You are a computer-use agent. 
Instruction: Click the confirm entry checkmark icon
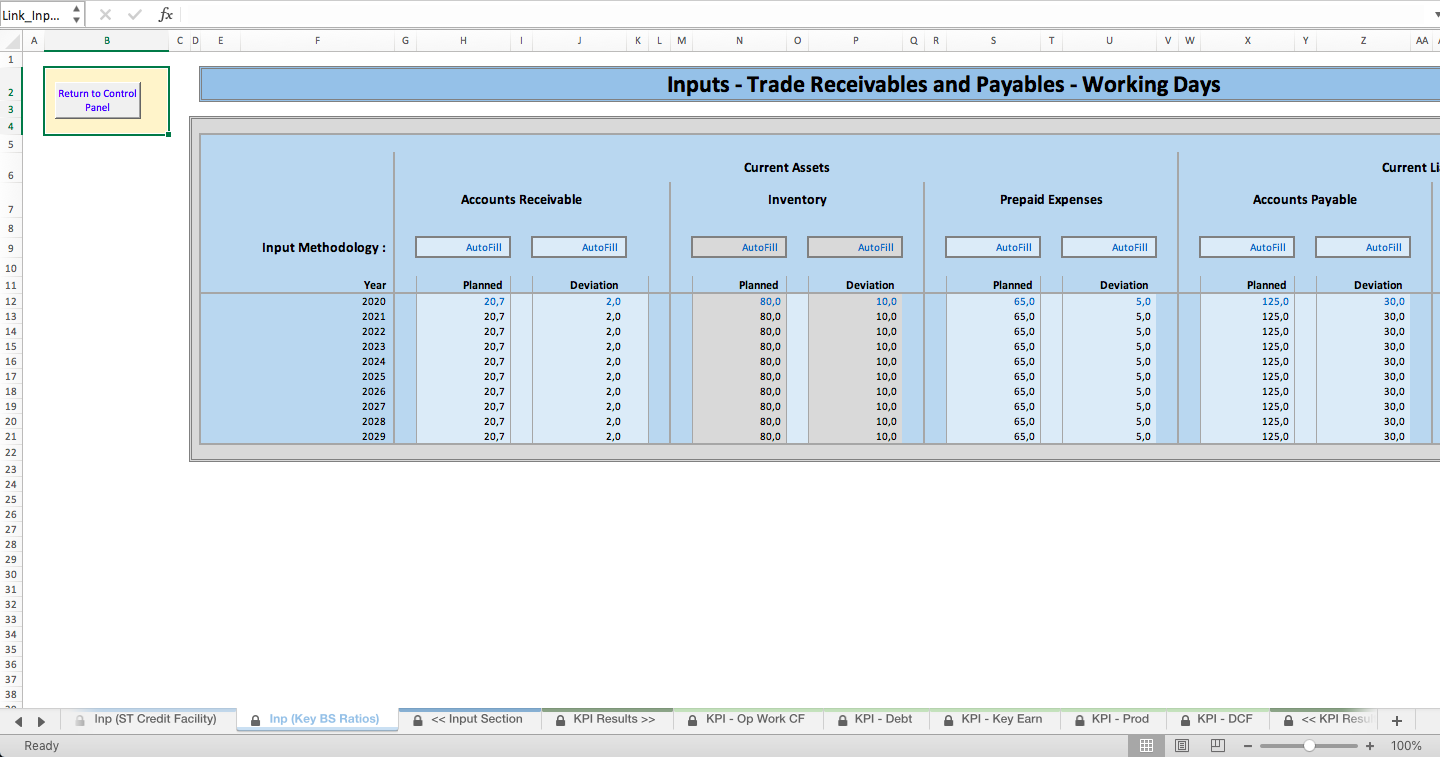pos(135,14)
